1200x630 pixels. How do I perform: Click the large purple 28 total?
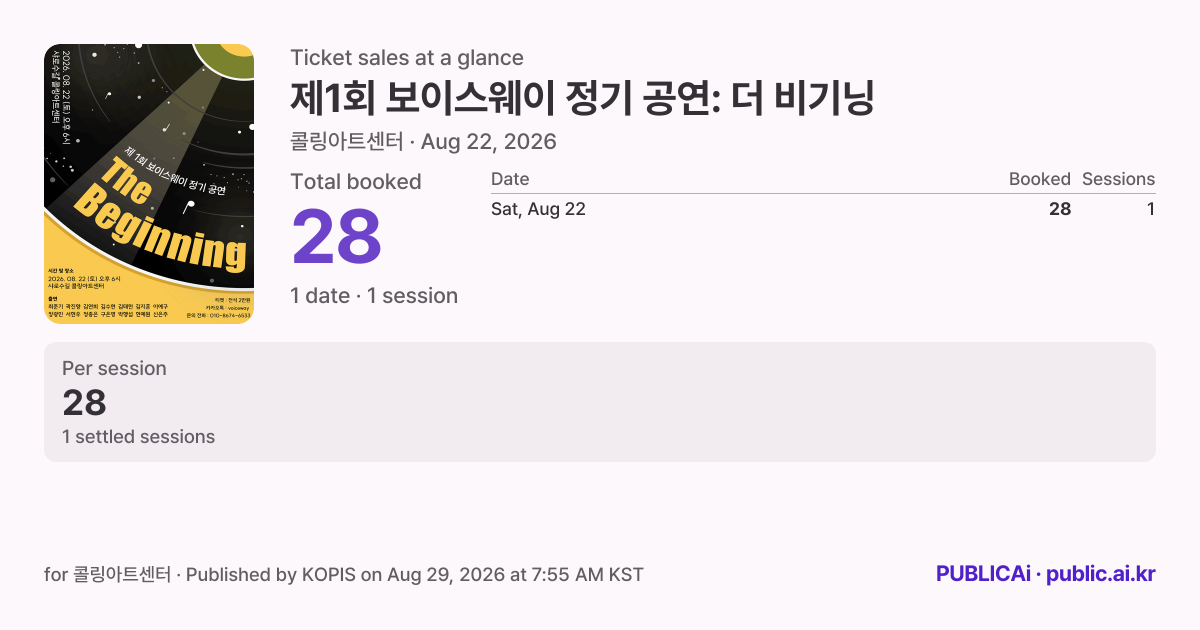coord(337,237)
